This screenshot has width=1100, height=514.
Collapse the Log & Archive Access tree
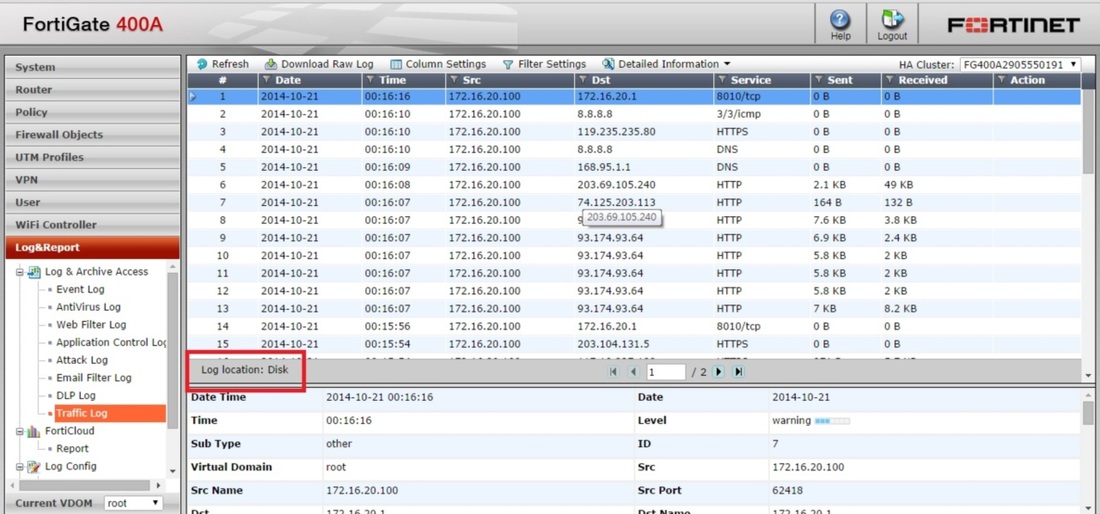pyautogui.click(x=20, y=272)
